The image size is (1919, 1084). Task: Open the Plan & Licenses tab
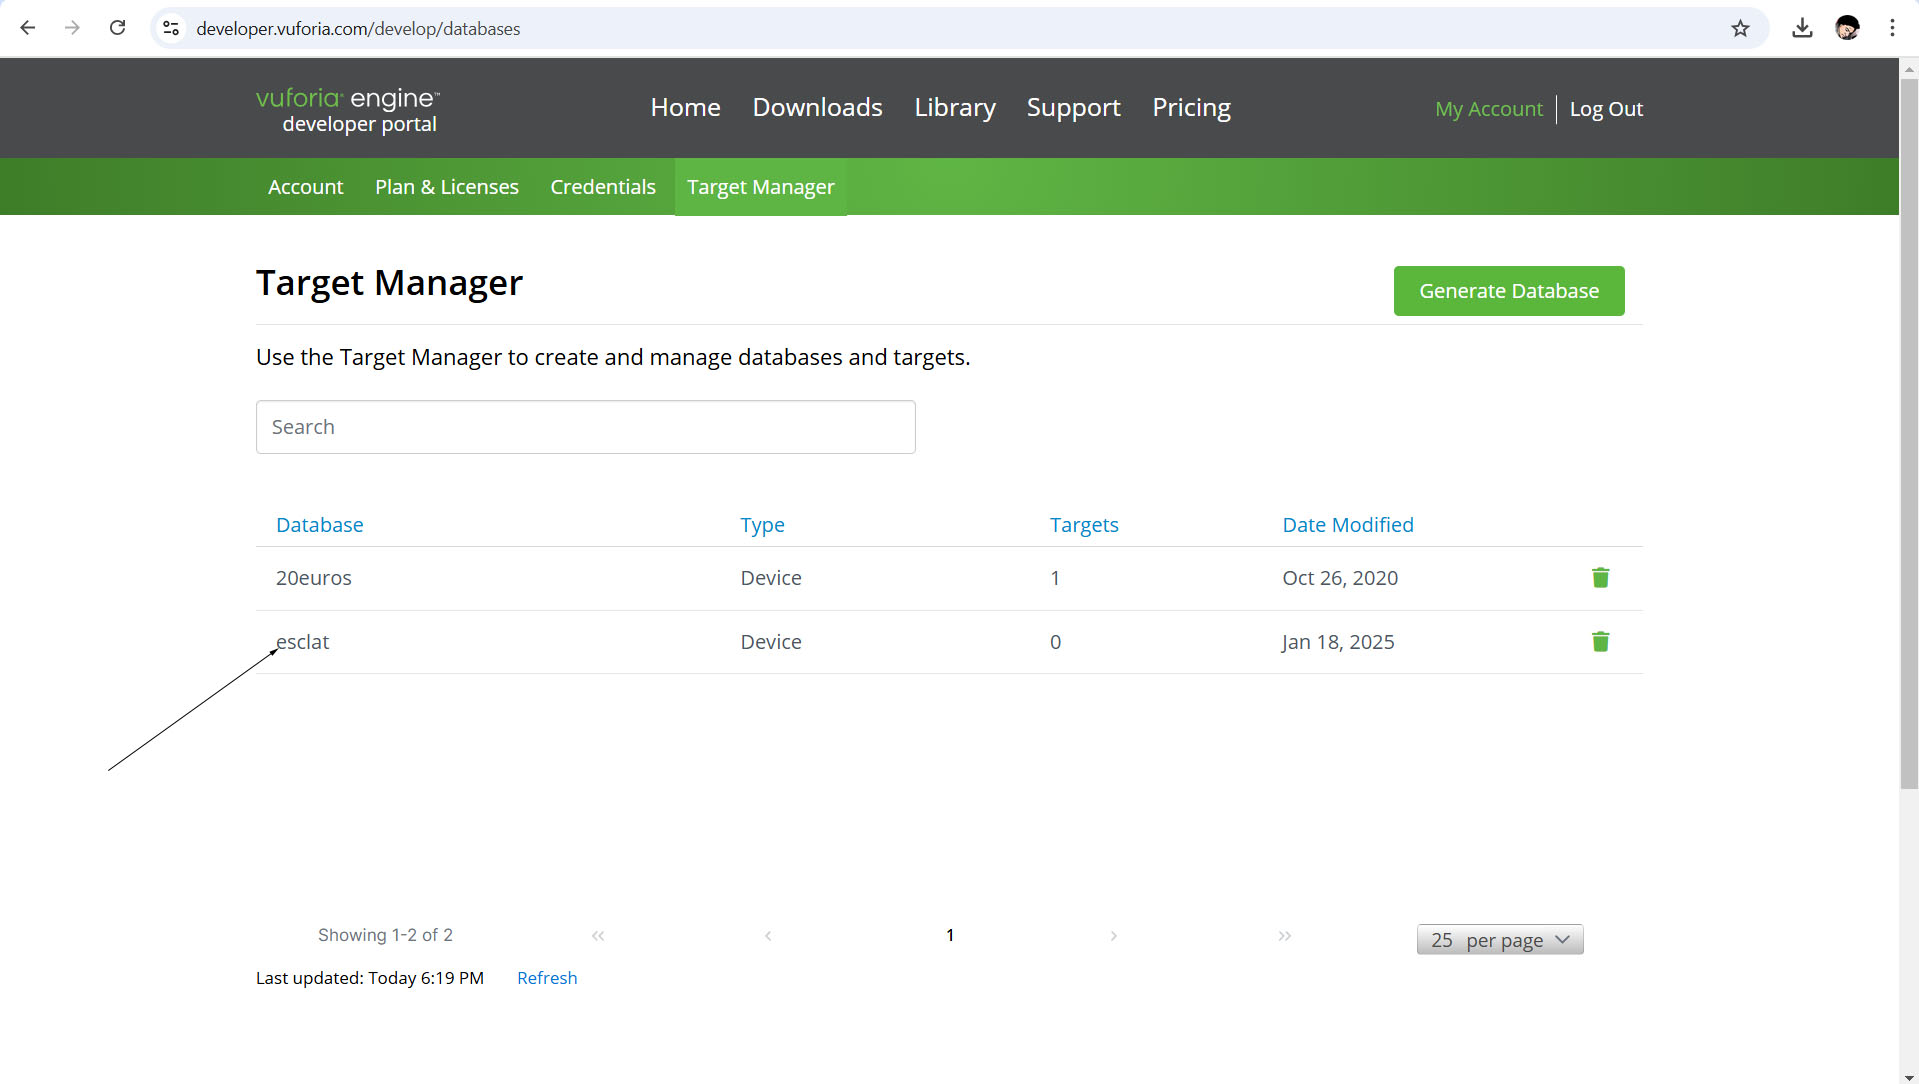pos(446,187)
